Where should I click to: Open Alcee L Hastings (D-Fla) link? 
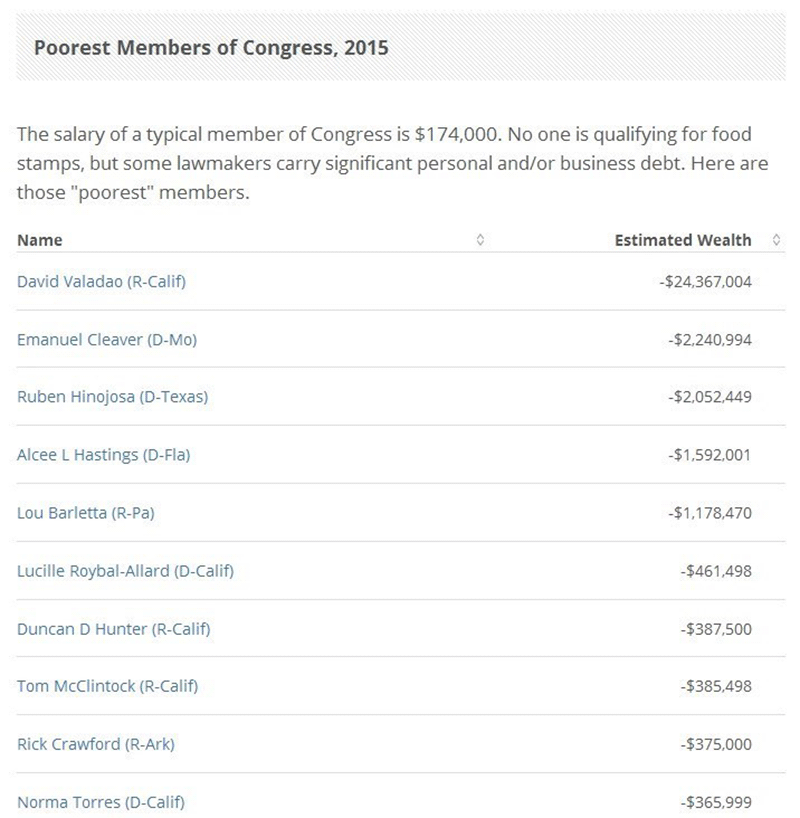point(103,455)
